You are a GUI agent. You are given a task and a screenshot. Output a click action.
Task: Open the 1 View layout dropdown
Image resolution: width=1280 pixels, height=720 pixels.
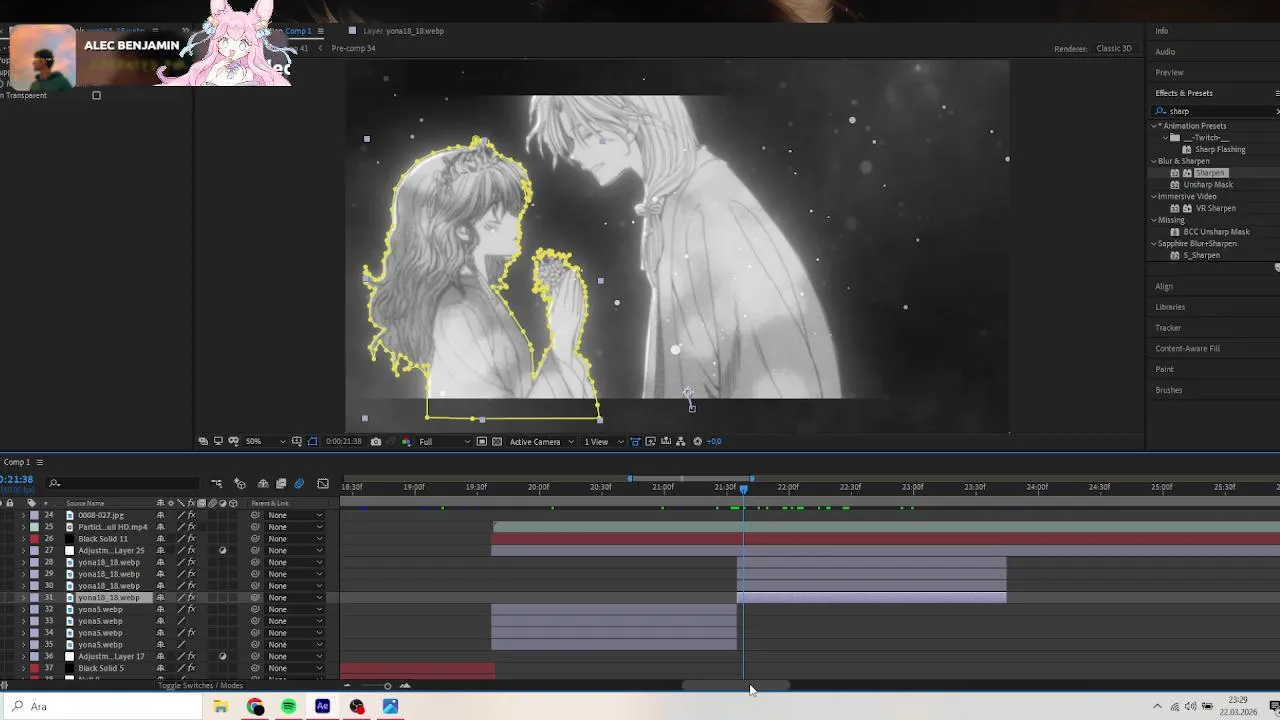pyautogui.click(x=602, y=441)
